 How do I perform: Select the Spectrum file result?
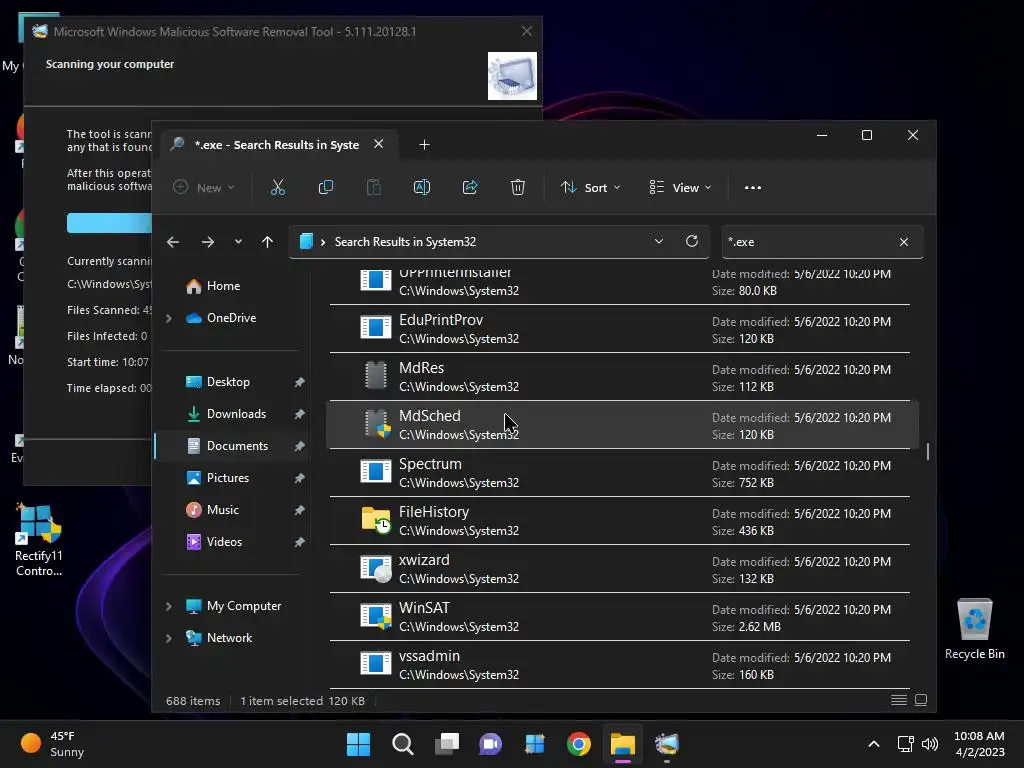click(x=622, y=473)
